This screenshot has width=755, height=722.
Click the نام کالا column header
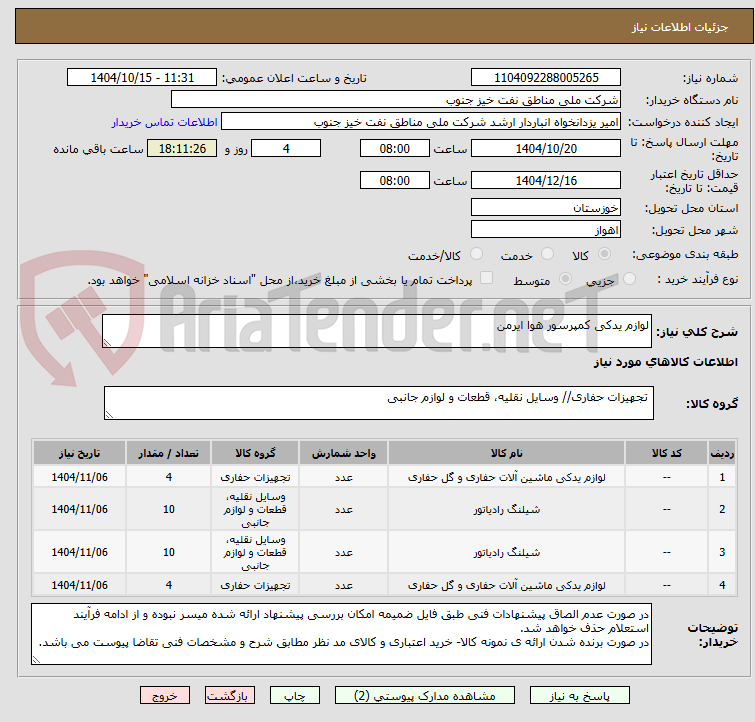tap(507, 453)
